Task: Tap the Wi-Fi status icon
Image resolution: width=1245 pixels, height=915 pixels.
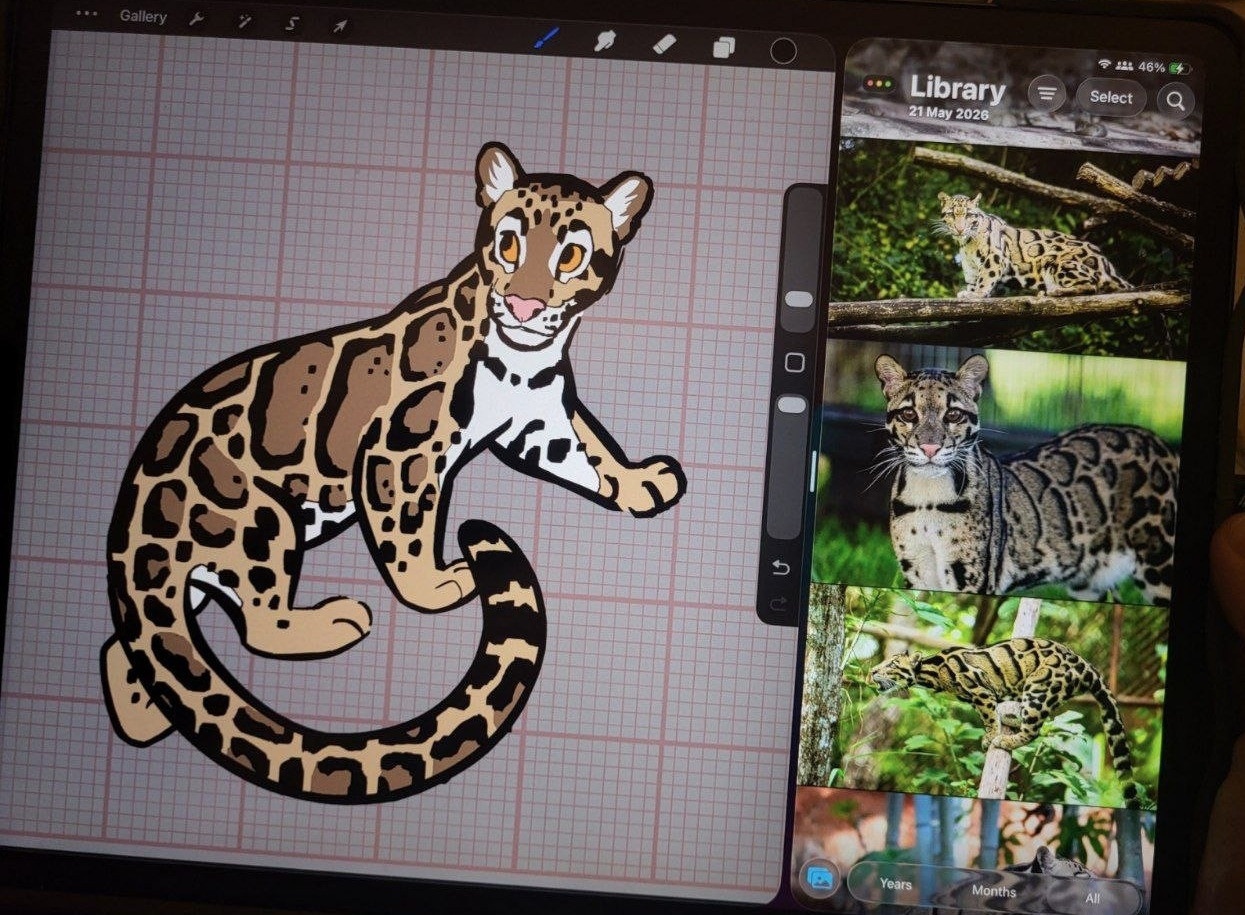Action: [x=1104, y=64]
